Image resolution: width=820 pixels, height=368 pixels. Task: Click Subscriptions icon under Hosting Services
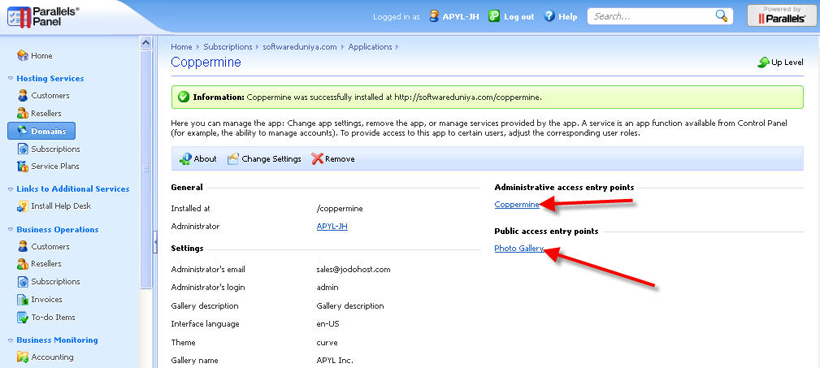point(22,149)
